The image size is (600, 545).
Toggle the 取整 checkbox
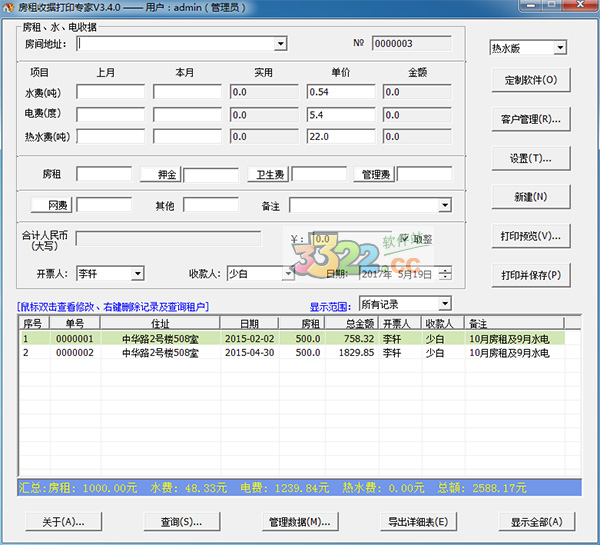tap(405, 239)
